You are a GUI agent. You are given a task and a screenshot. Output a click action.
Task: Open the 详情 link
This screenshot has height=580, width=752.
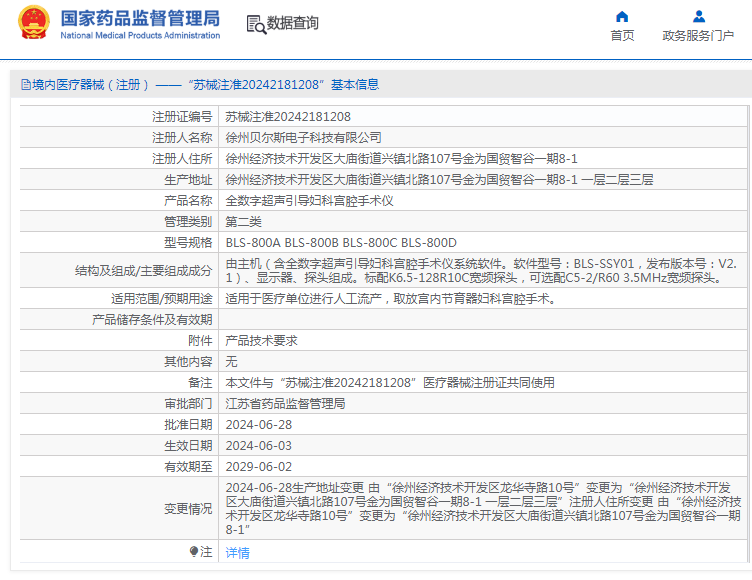tap(237, 553)
